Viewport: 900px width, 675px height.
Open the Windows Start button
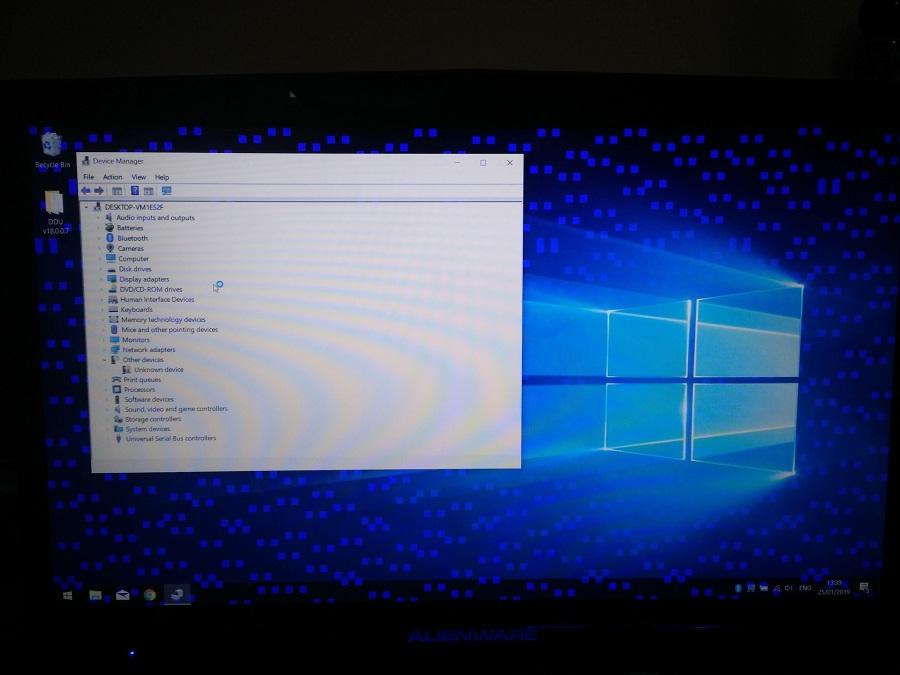[x=67, y=595]
